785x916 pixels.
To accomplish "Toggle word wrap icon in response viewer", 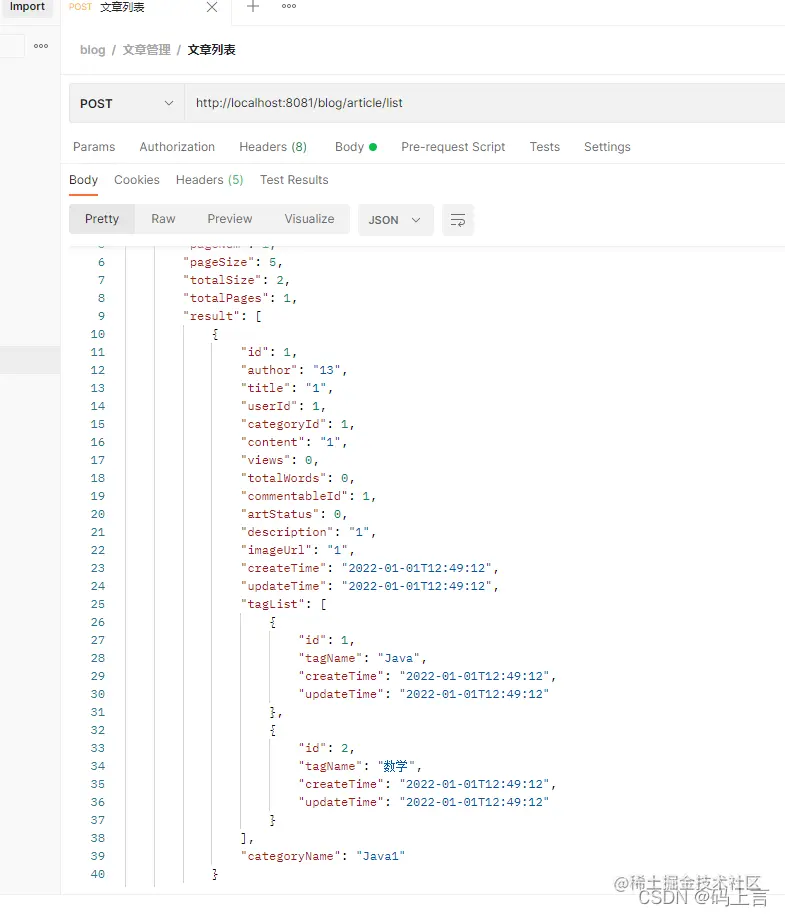I will [458, 220].
